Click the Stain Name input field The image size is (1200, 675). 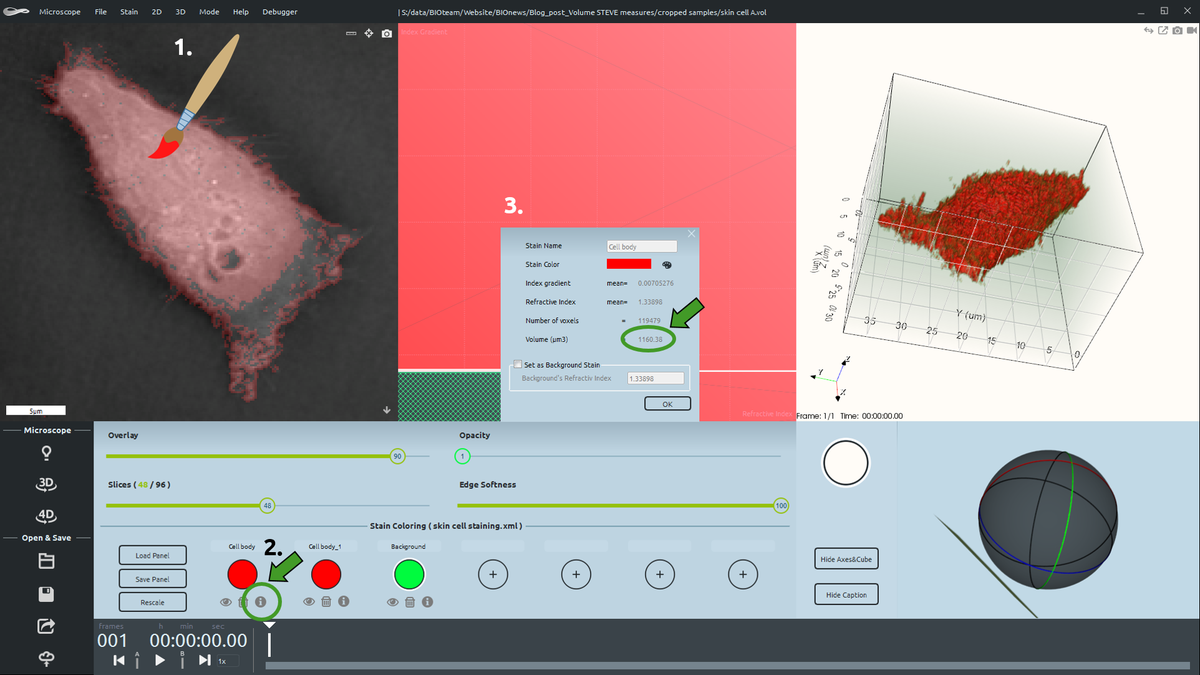pyautogui.click(x=642, y=246)
